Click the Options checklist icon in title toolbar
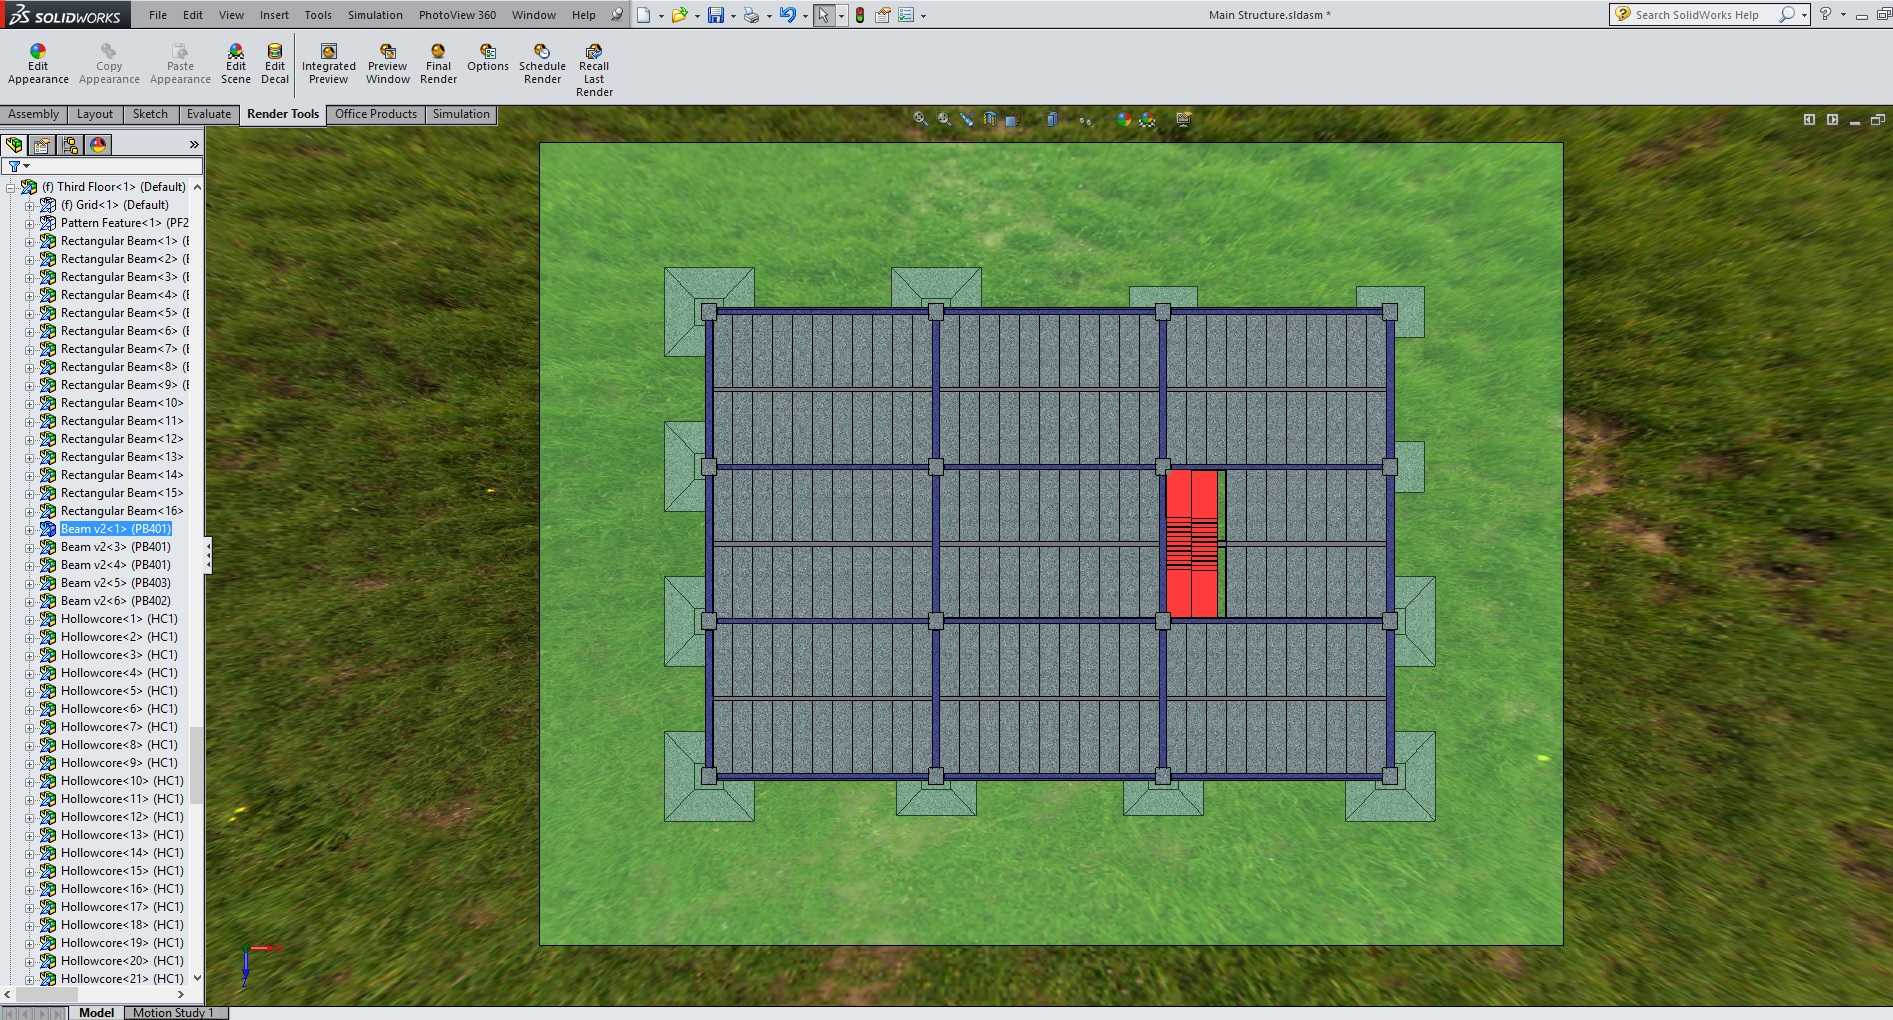 click(906, 15)
